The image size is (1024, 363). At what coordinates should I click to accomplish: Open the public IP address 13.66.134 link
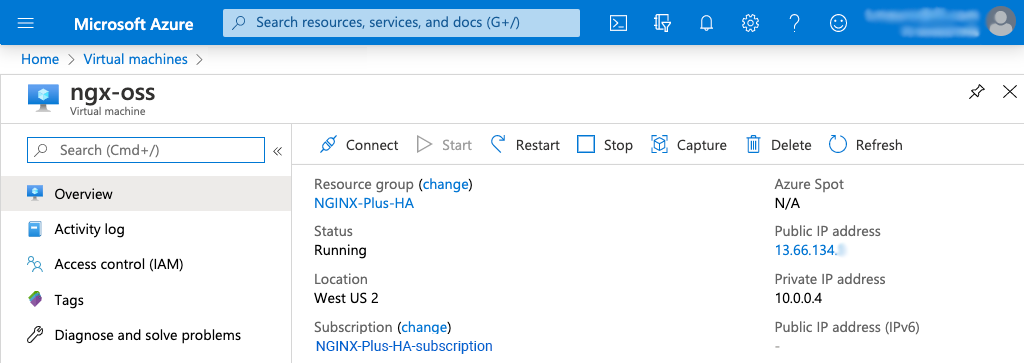click(810, 250)
